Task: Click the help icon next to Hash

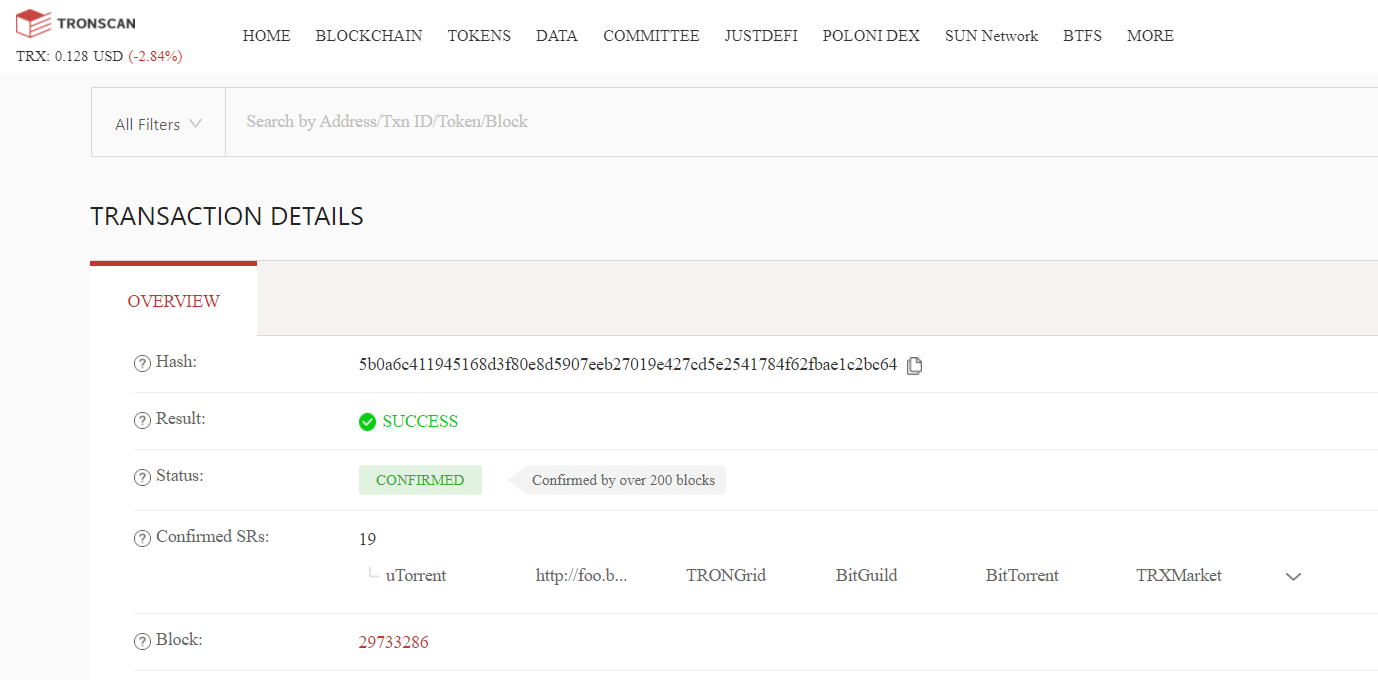Action: click(x=141, y=363)
